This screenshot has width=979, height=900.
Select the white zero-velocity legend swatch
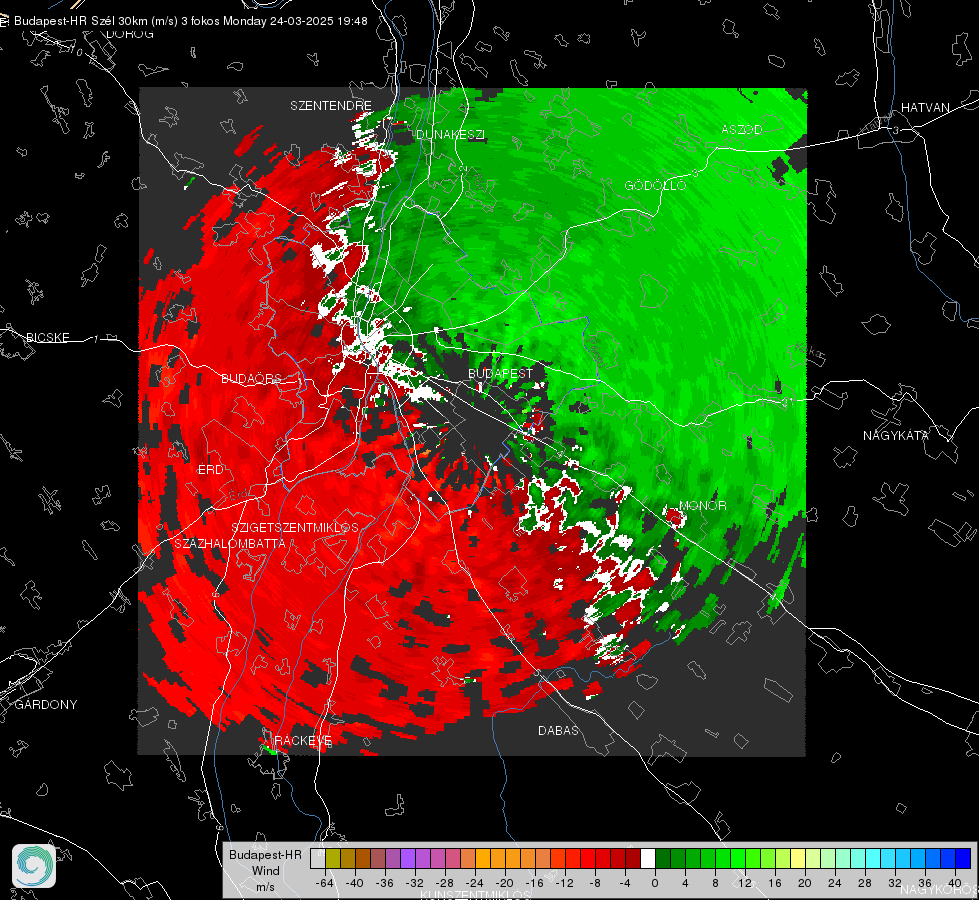(648, 858)
